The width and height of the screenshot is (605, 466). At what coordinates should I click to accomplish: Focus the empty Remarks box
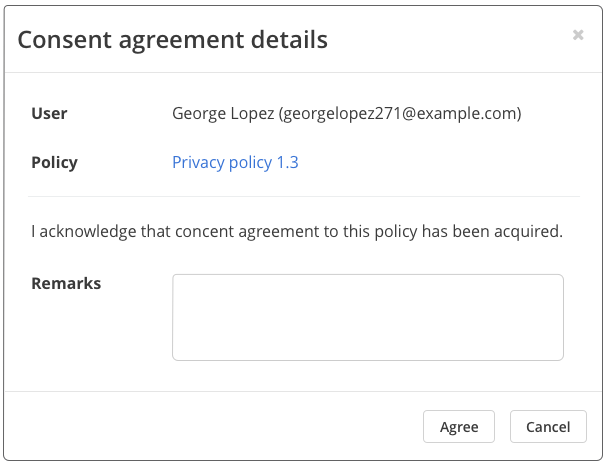368,317
